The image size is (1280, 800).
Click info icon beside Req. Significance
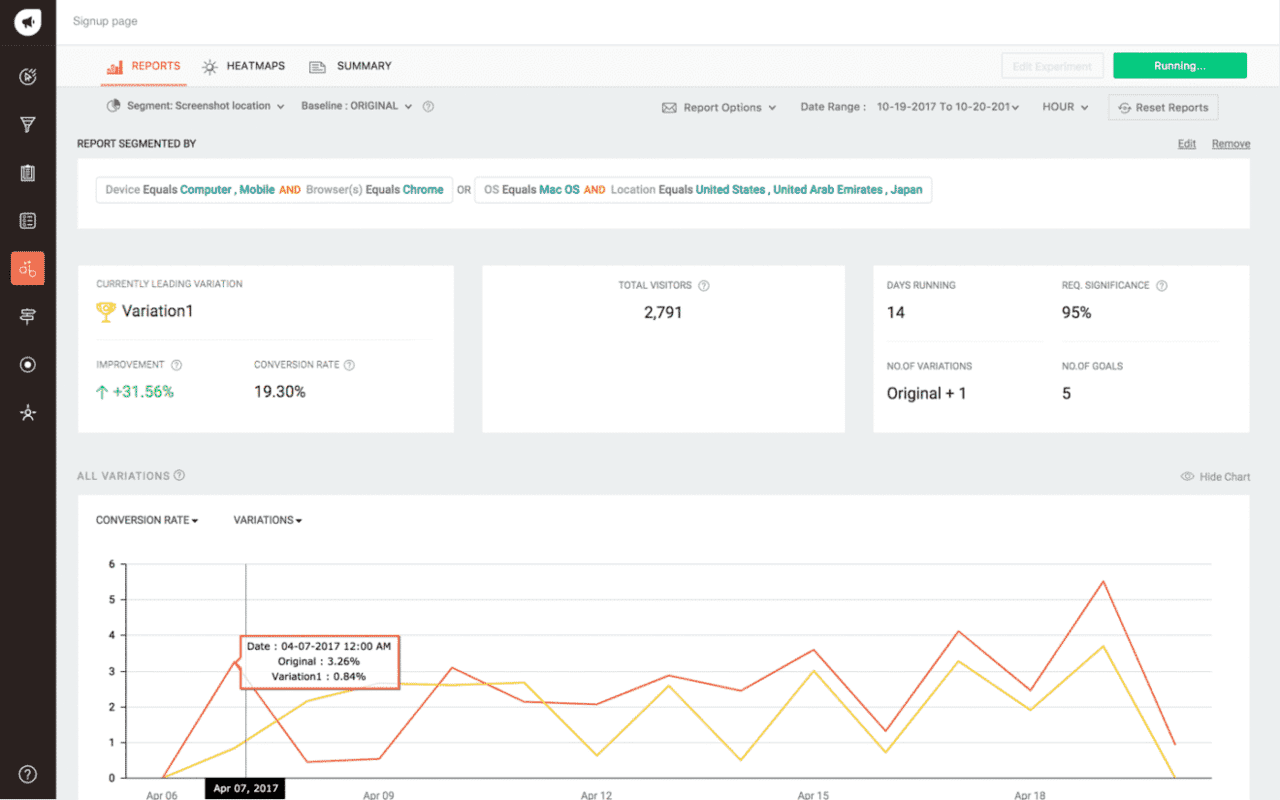1162,286
